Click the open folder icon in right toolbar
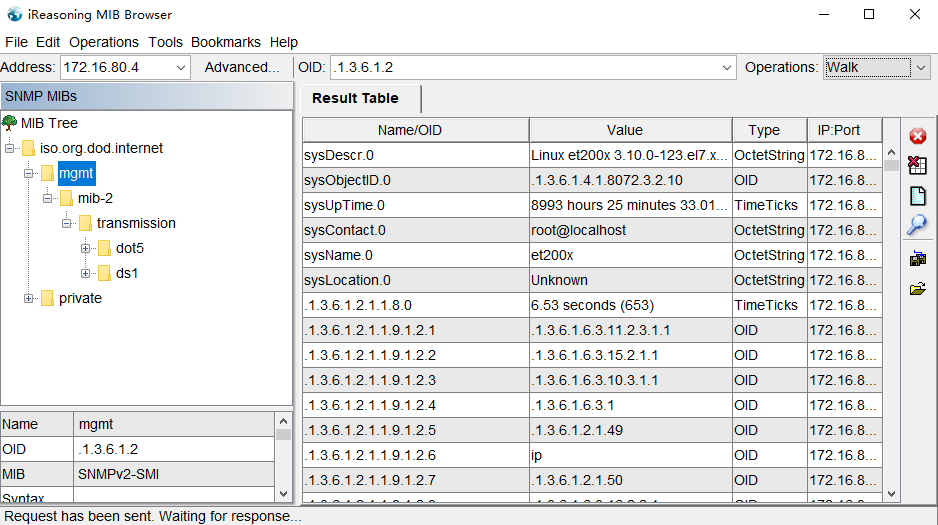This screenshot has height=525, width=938. pos(918,289)
